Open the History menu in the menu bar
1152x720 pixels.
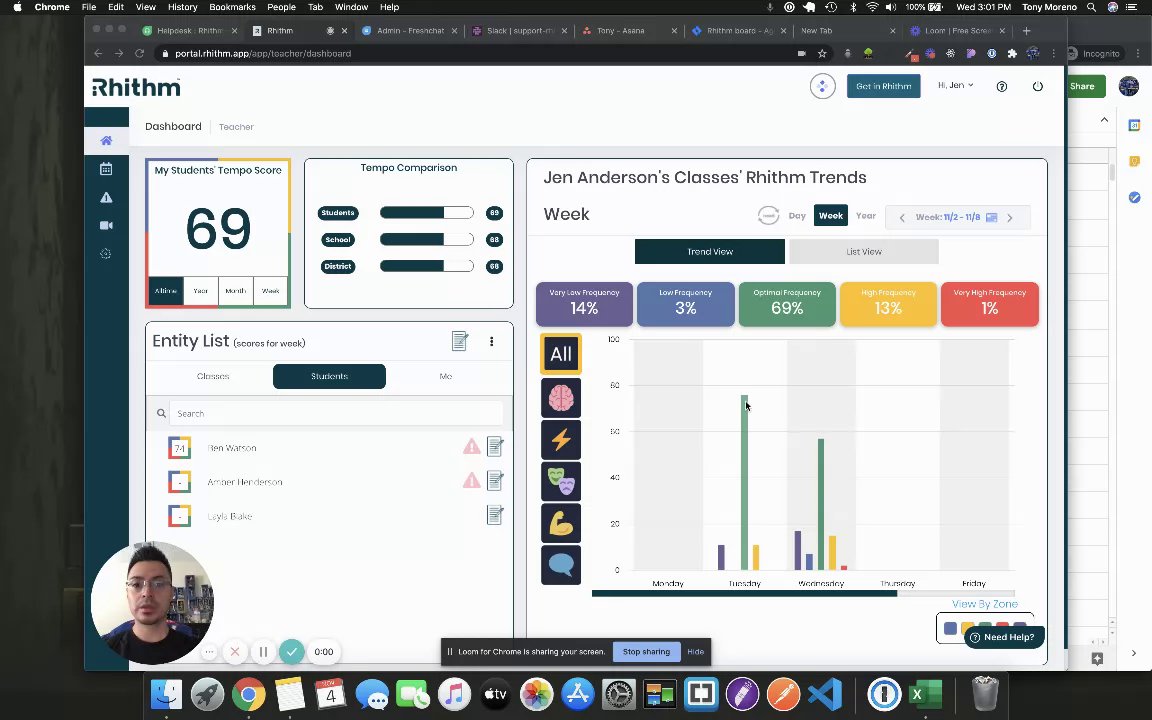(182, 7)
